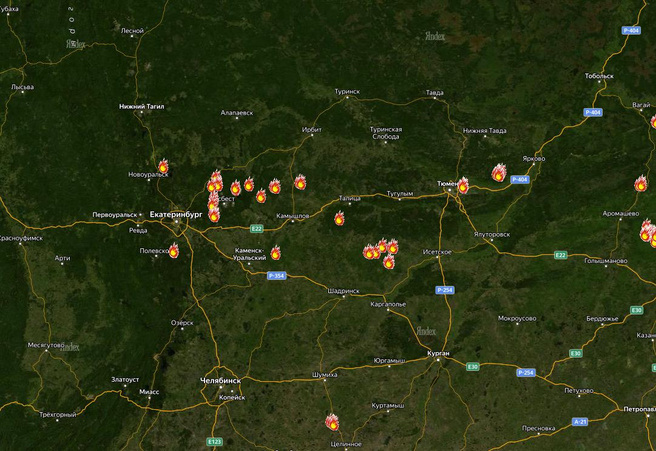This screenshot has height=451, width=656.
Task: Click the P-254 badge north of Курган
Action: [444, 290]
